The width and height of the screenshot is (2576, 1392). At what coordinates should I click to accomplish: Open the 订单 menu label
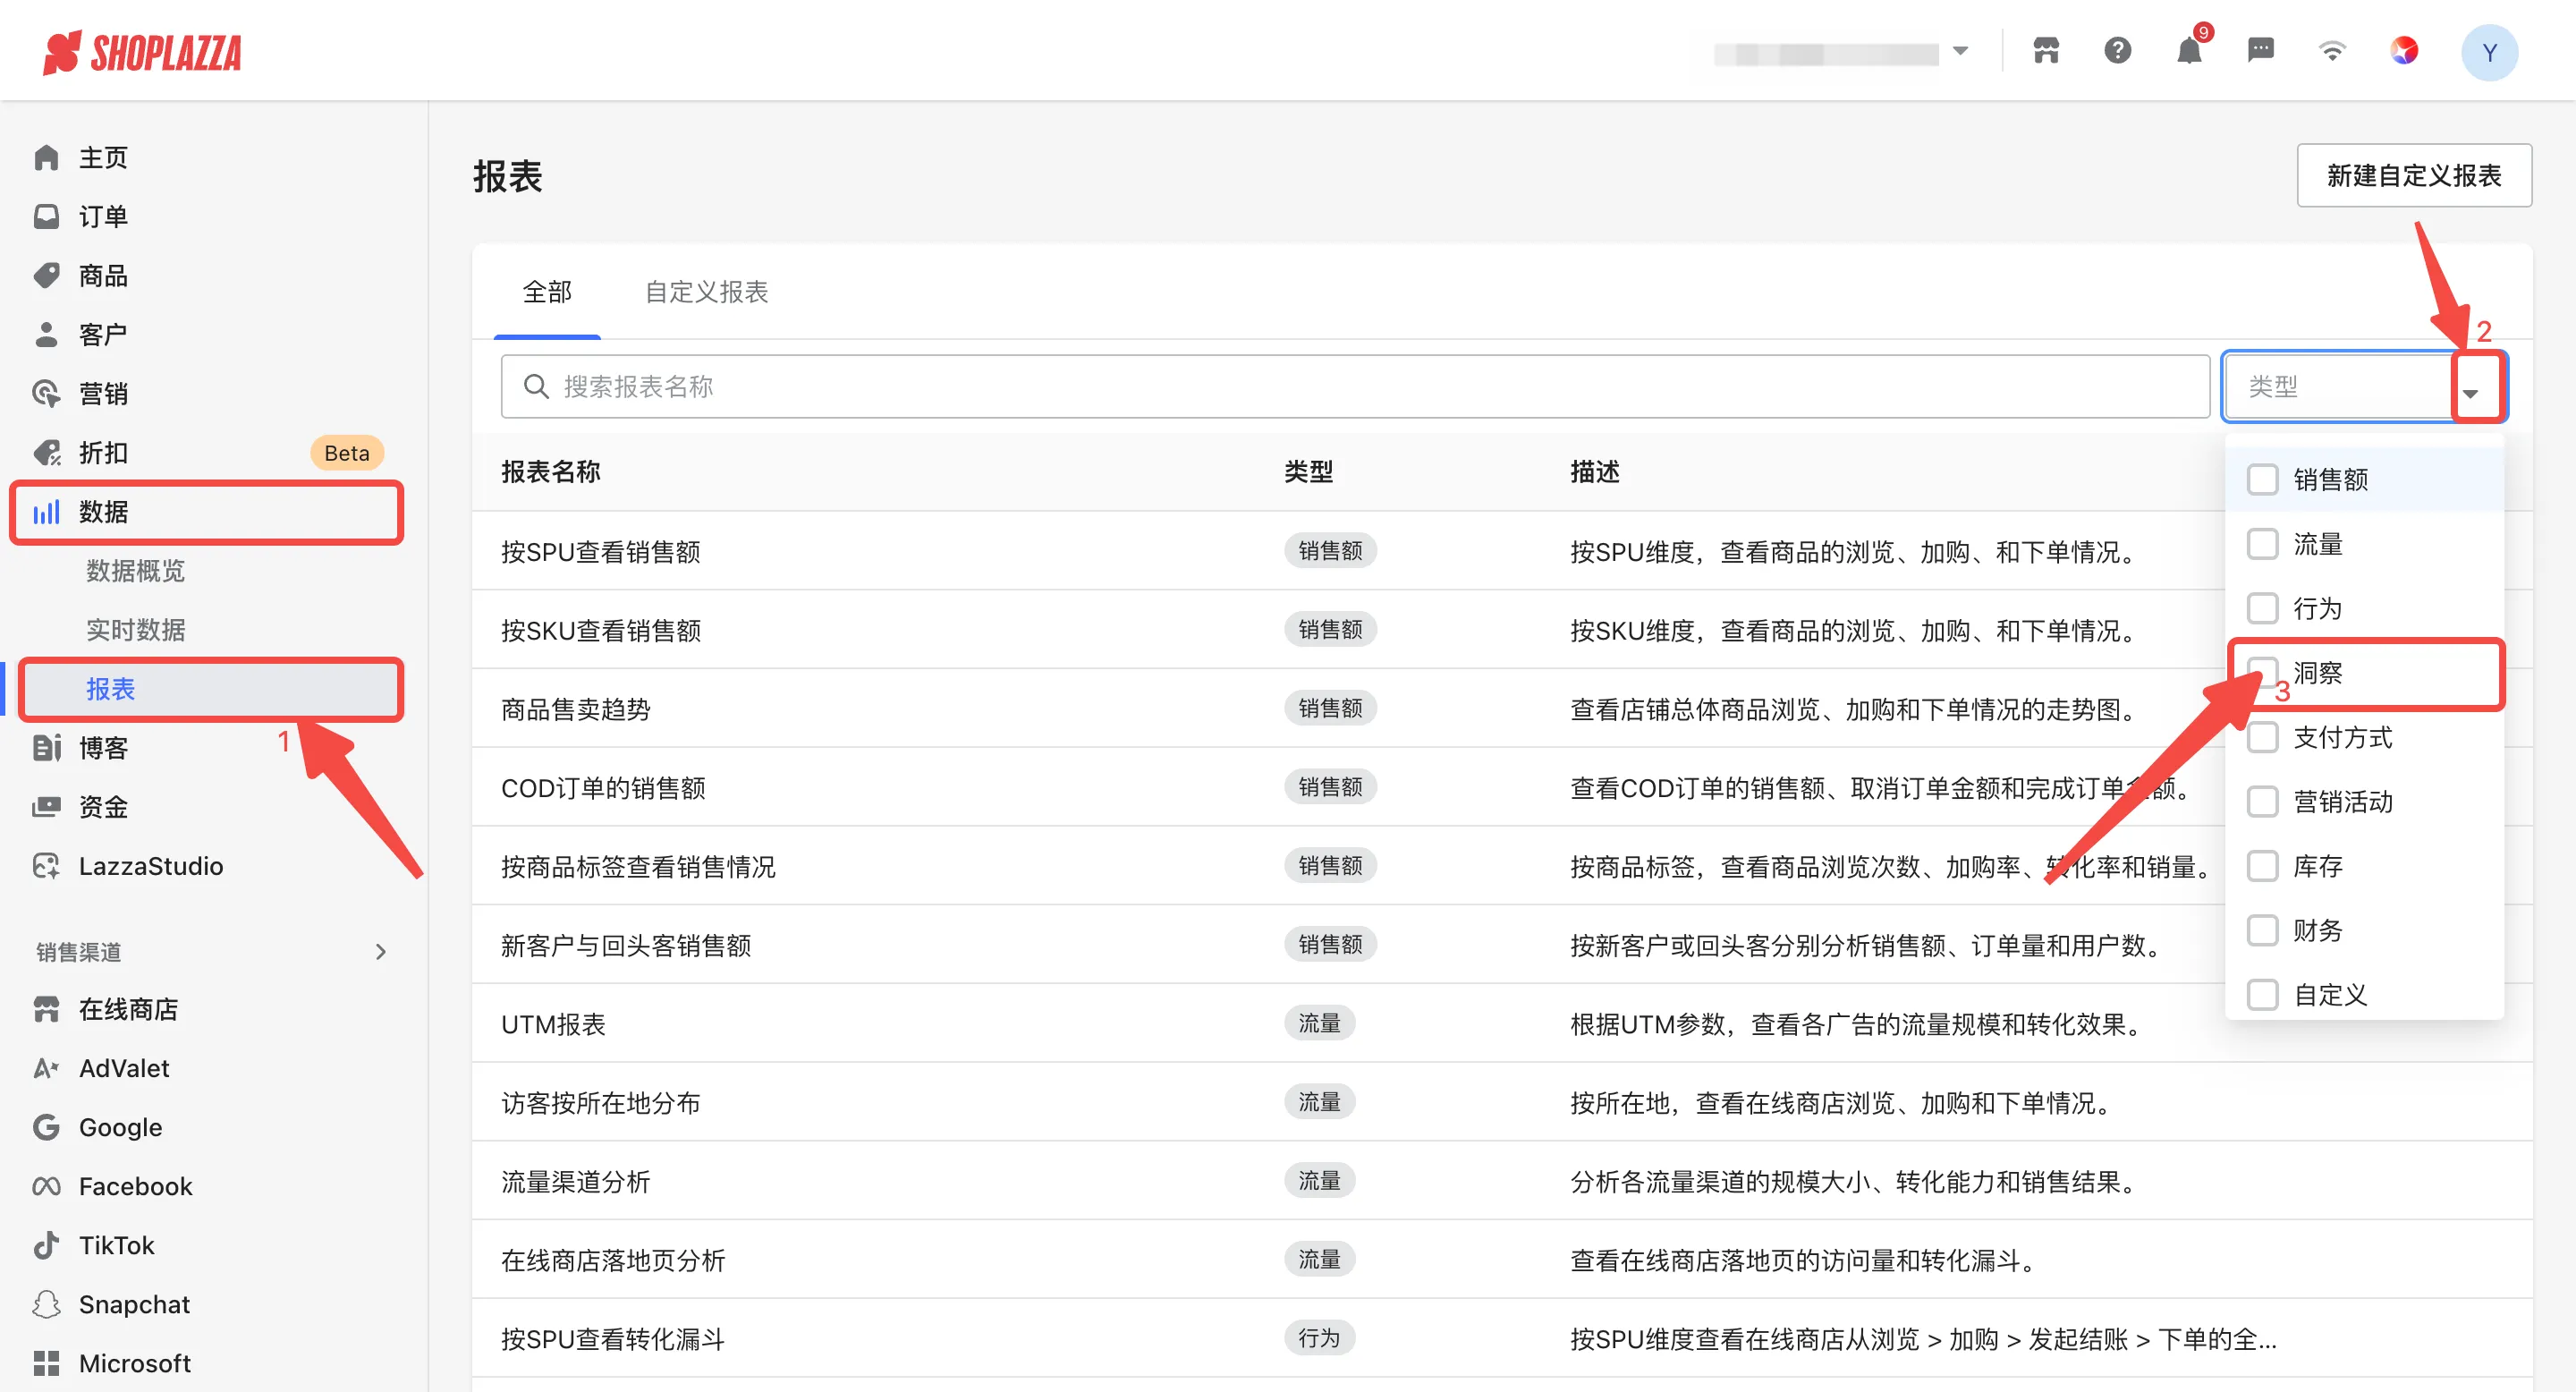coord(103,217)
